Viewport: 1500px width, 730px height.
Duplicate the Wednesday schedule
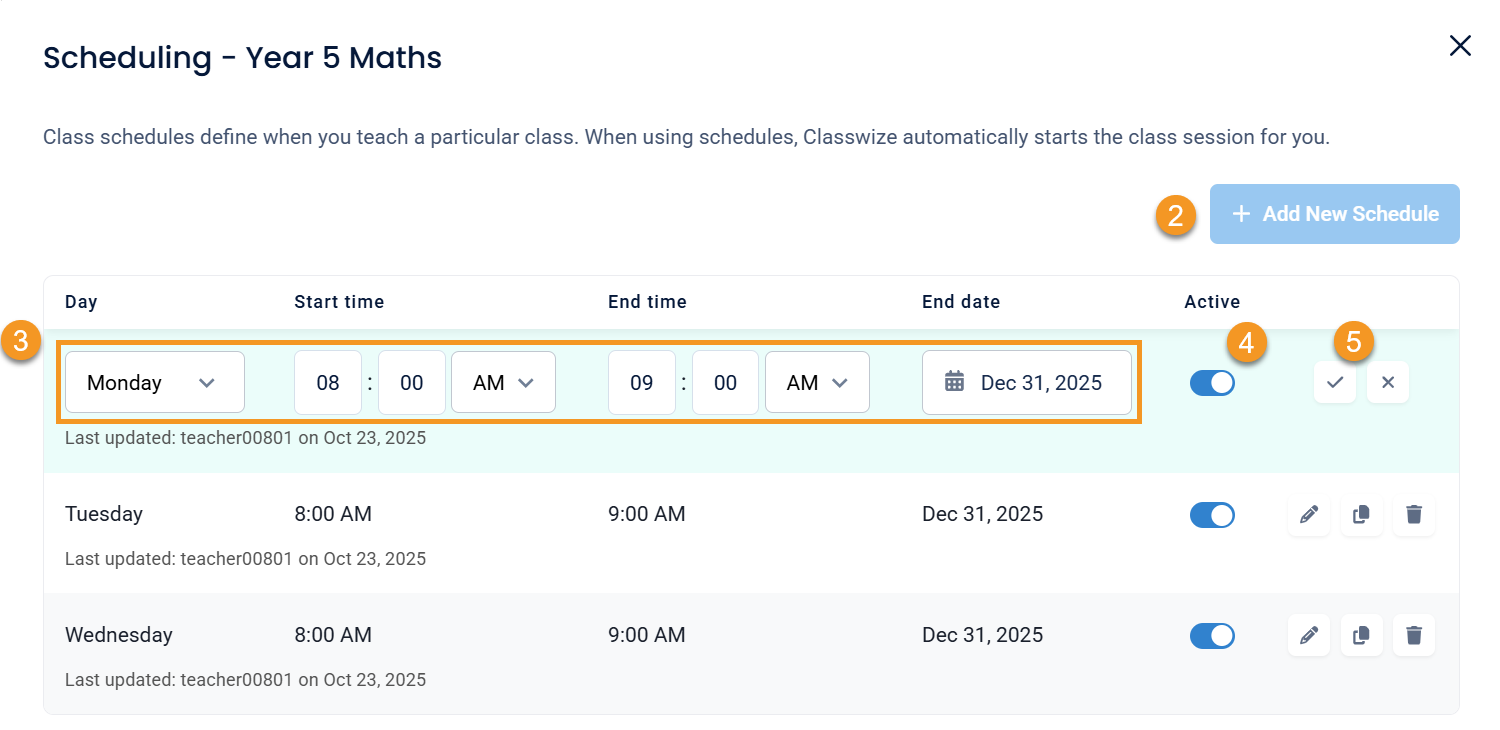pos(1361,635)
